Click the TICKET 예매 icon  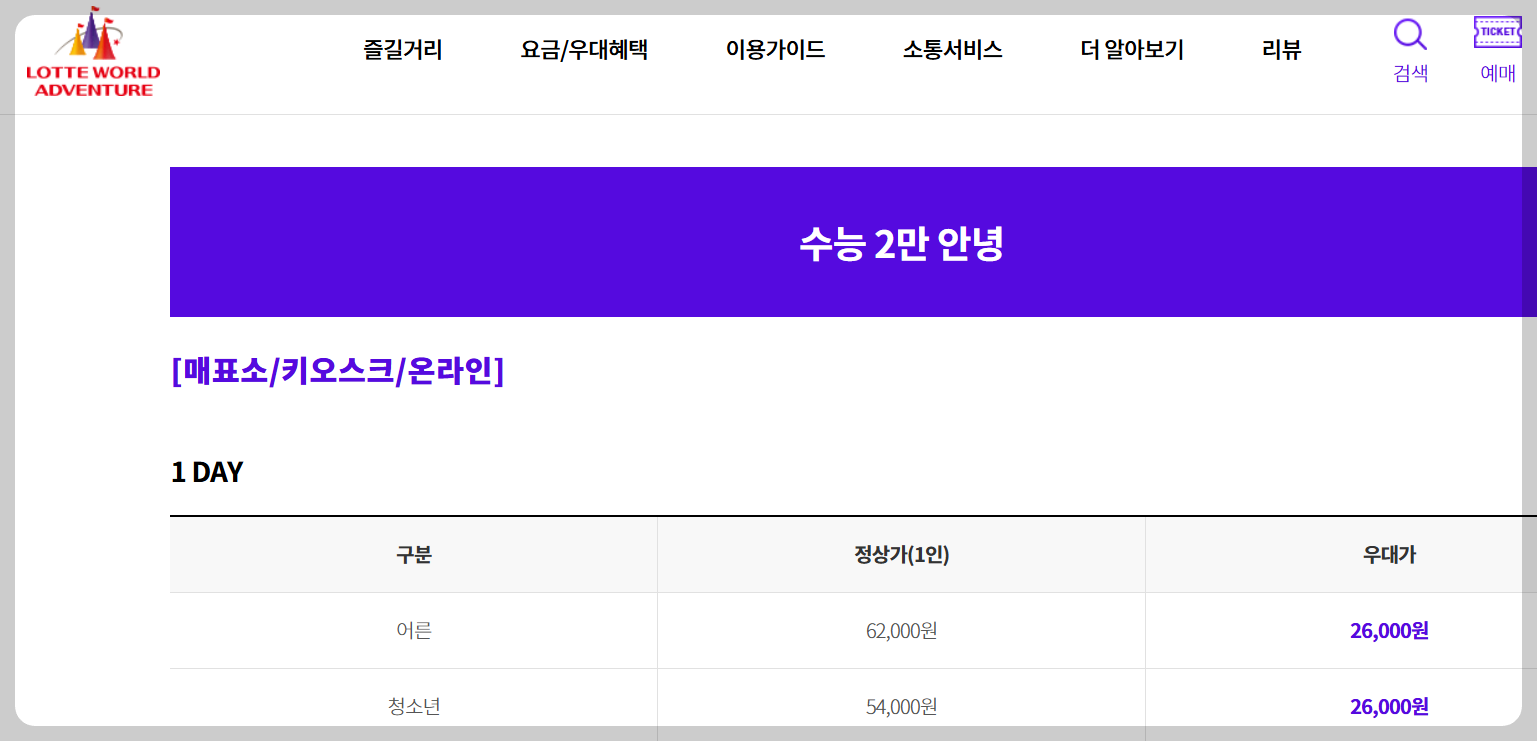point(1496,32)
